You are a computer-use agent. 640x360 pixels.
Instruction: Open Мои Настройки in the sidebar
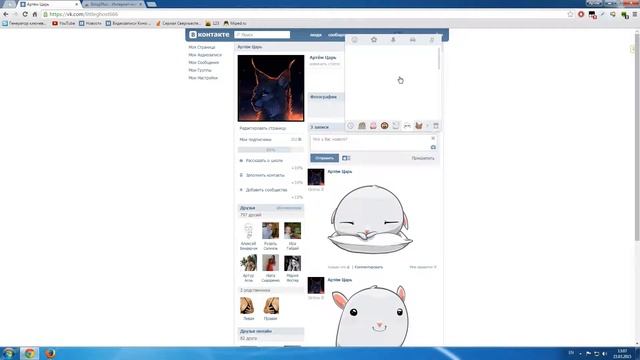pos(203,78)
